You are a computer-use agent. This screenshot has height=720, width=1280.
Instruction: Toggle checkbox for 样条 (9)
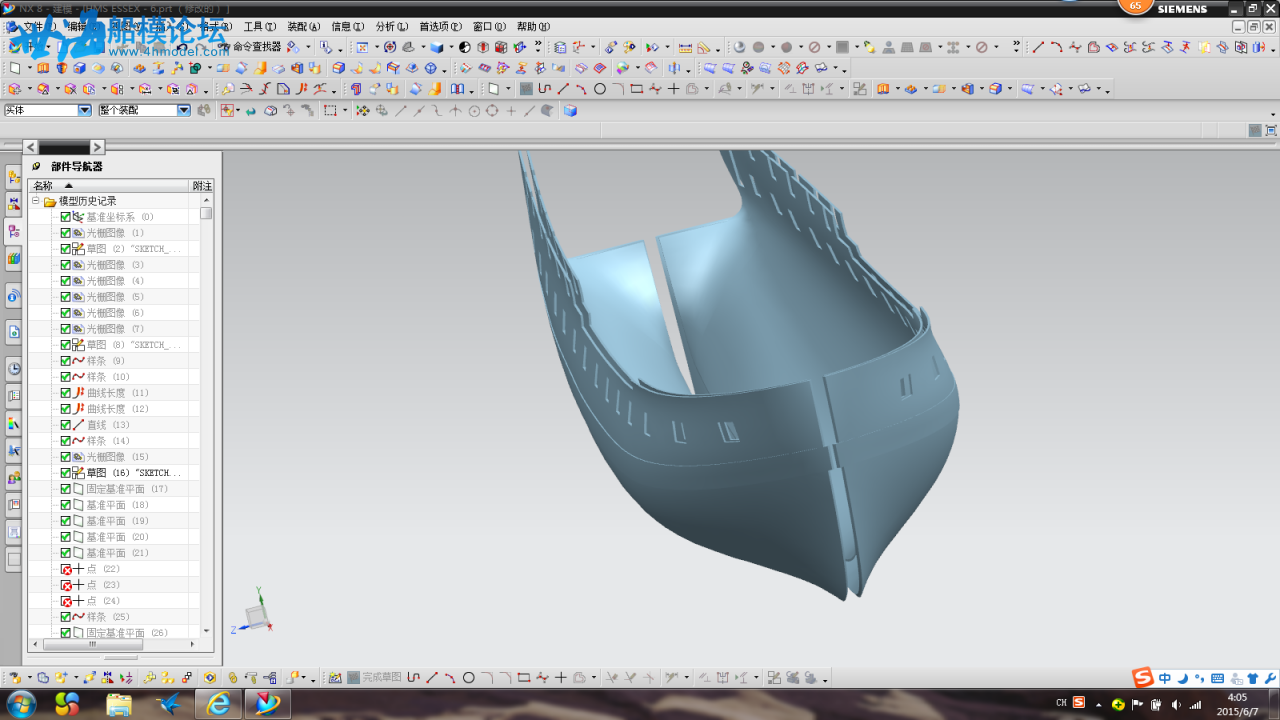(65, 361)
